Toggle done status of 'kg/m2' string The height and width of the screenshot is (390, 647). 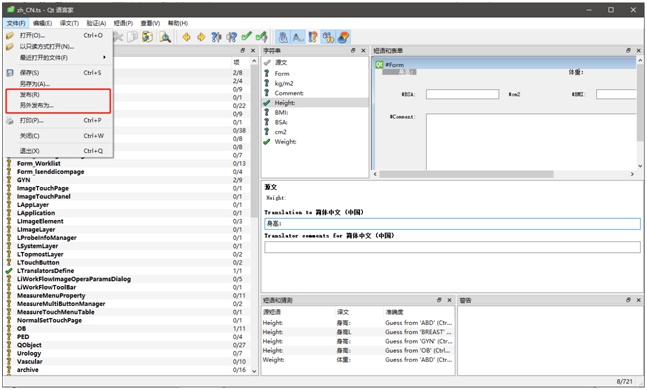tap(267, 83)
